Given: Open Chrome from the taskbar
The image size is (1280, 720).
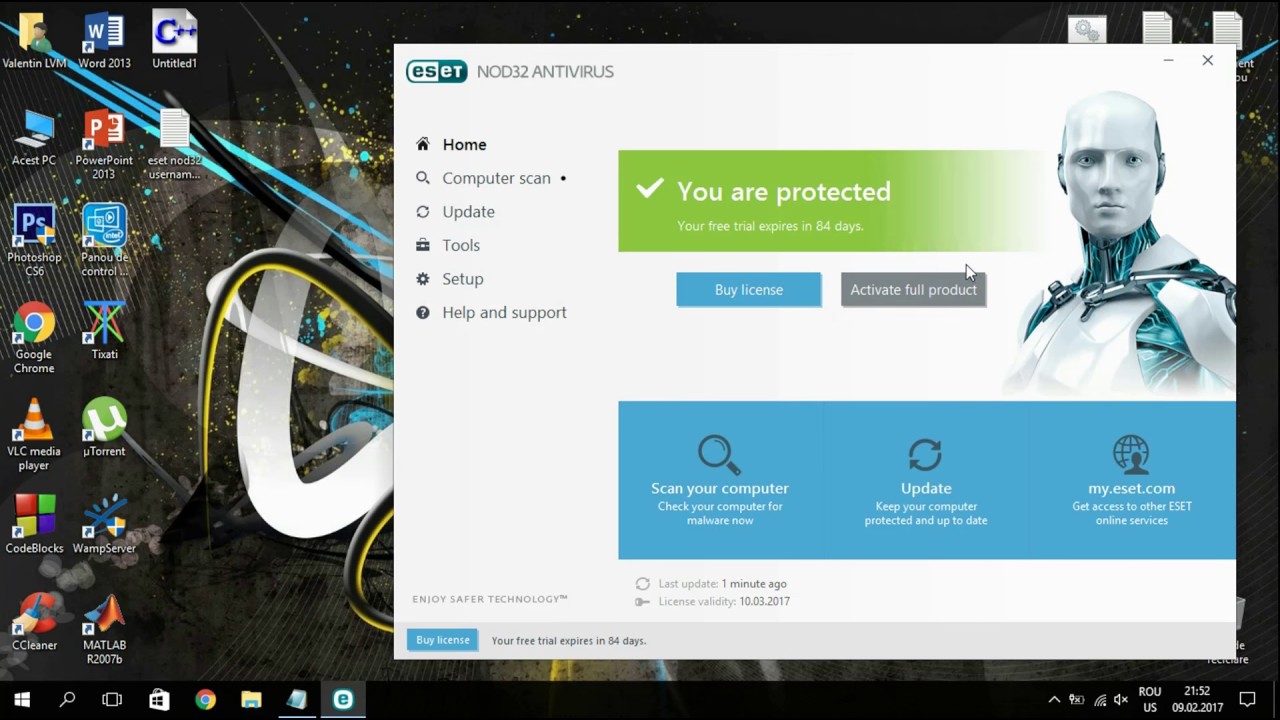Looking at the screenshot, I should [205, 700].
